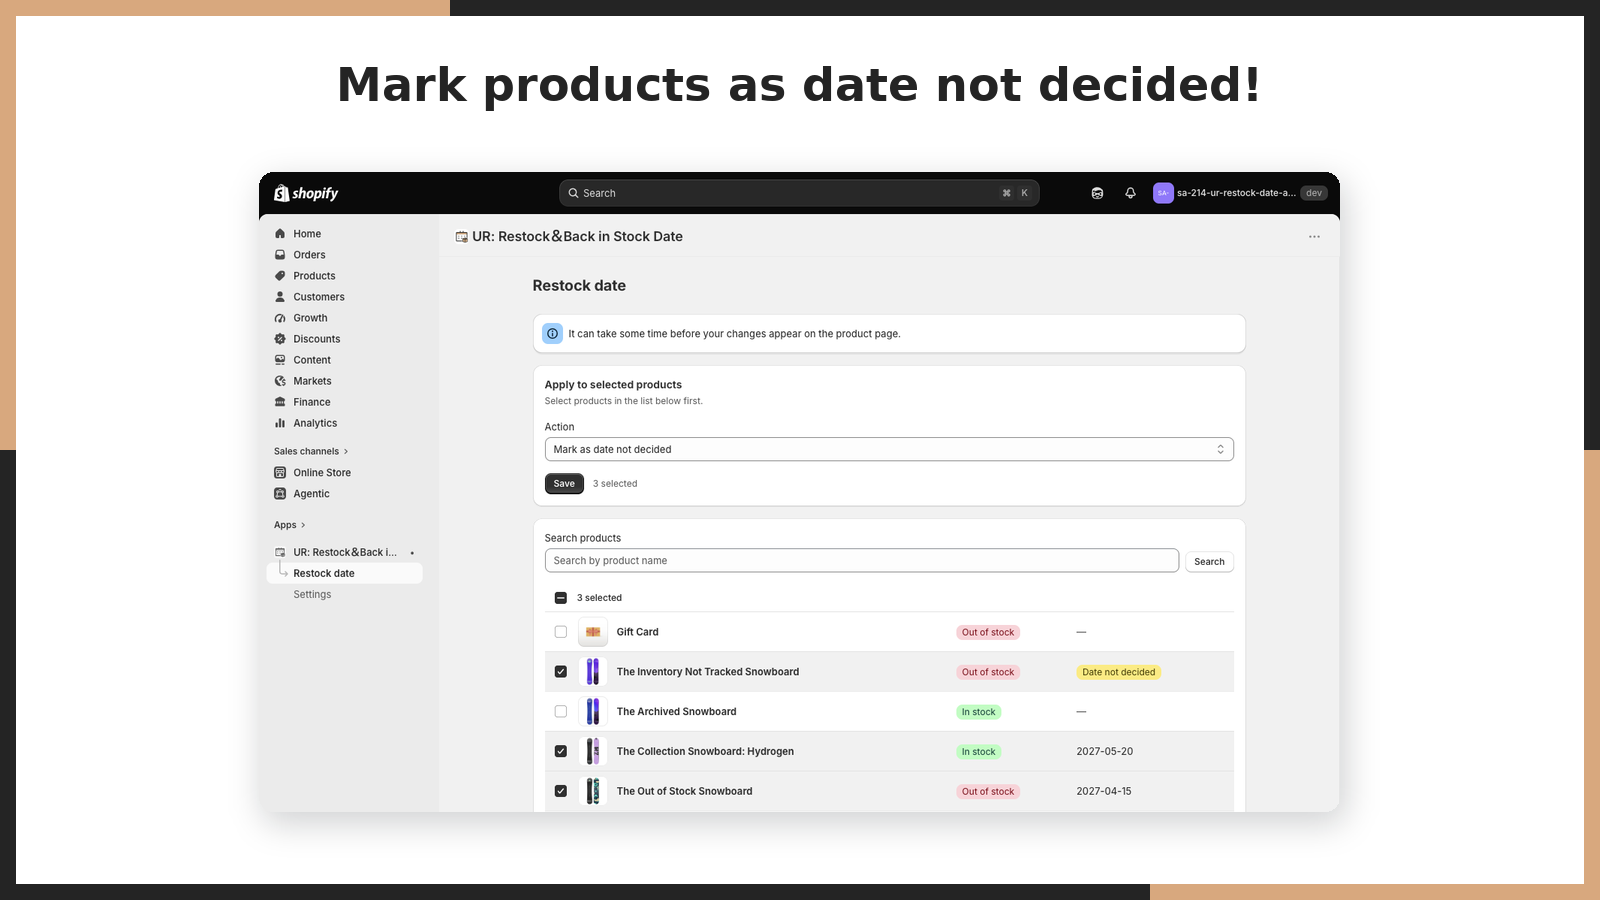Open the three-dot menu on the app page

1314,237
